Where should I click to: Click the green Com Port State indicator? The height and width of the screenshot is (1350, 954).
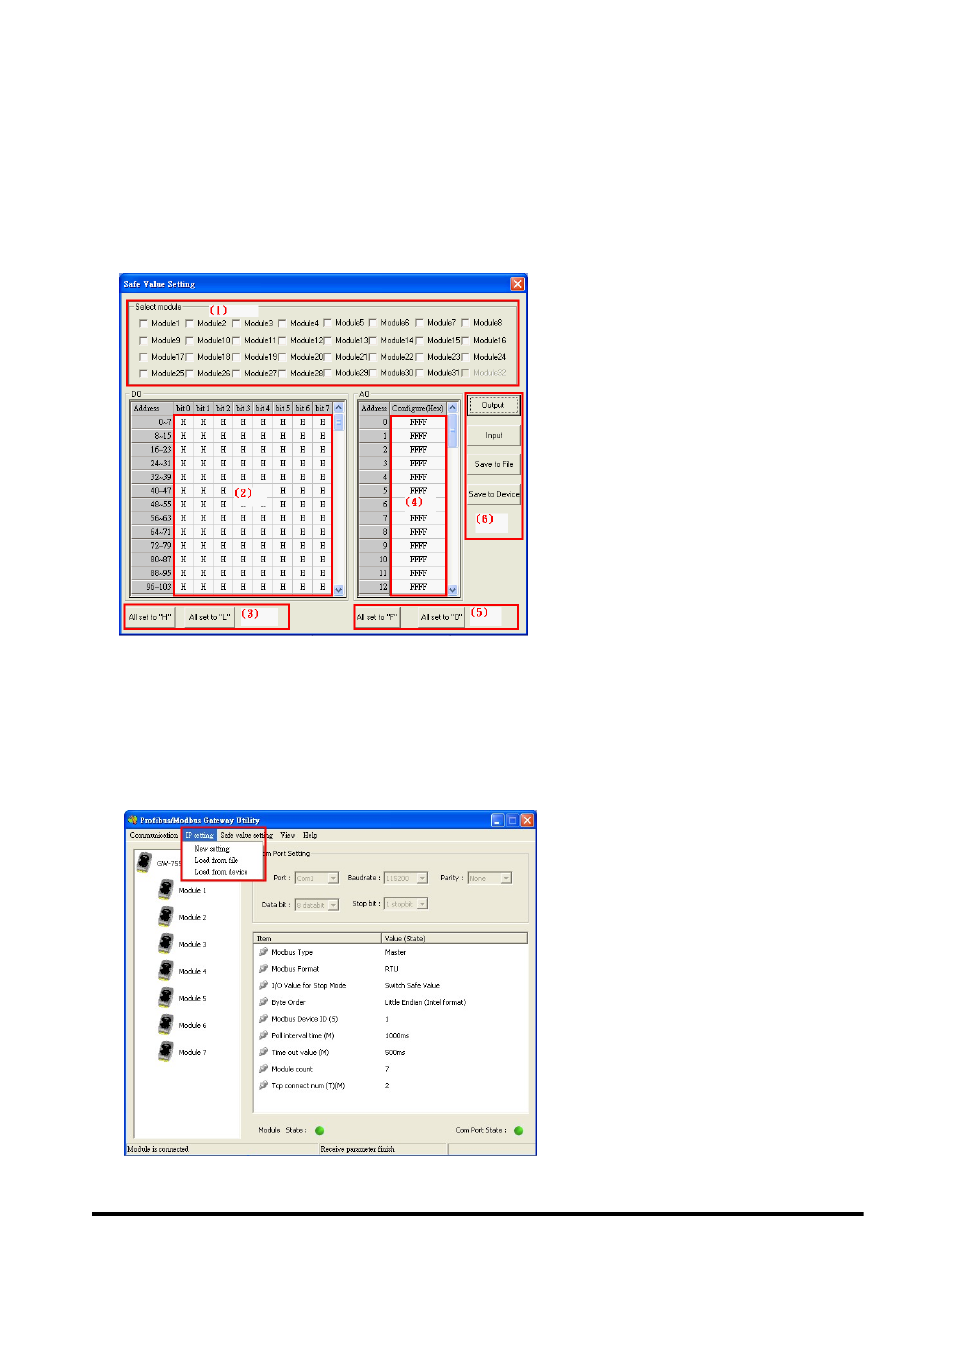(x=518, y=1131)
